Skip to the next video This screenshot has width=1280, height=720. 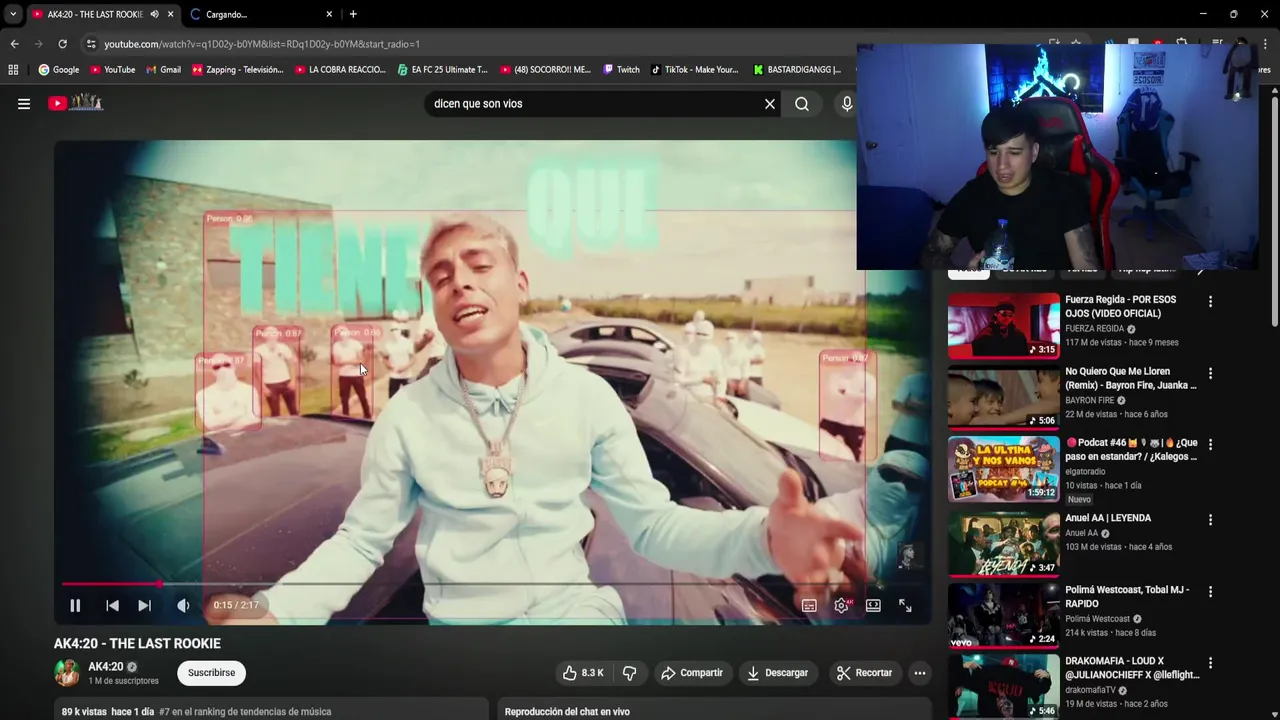(144, 605)
